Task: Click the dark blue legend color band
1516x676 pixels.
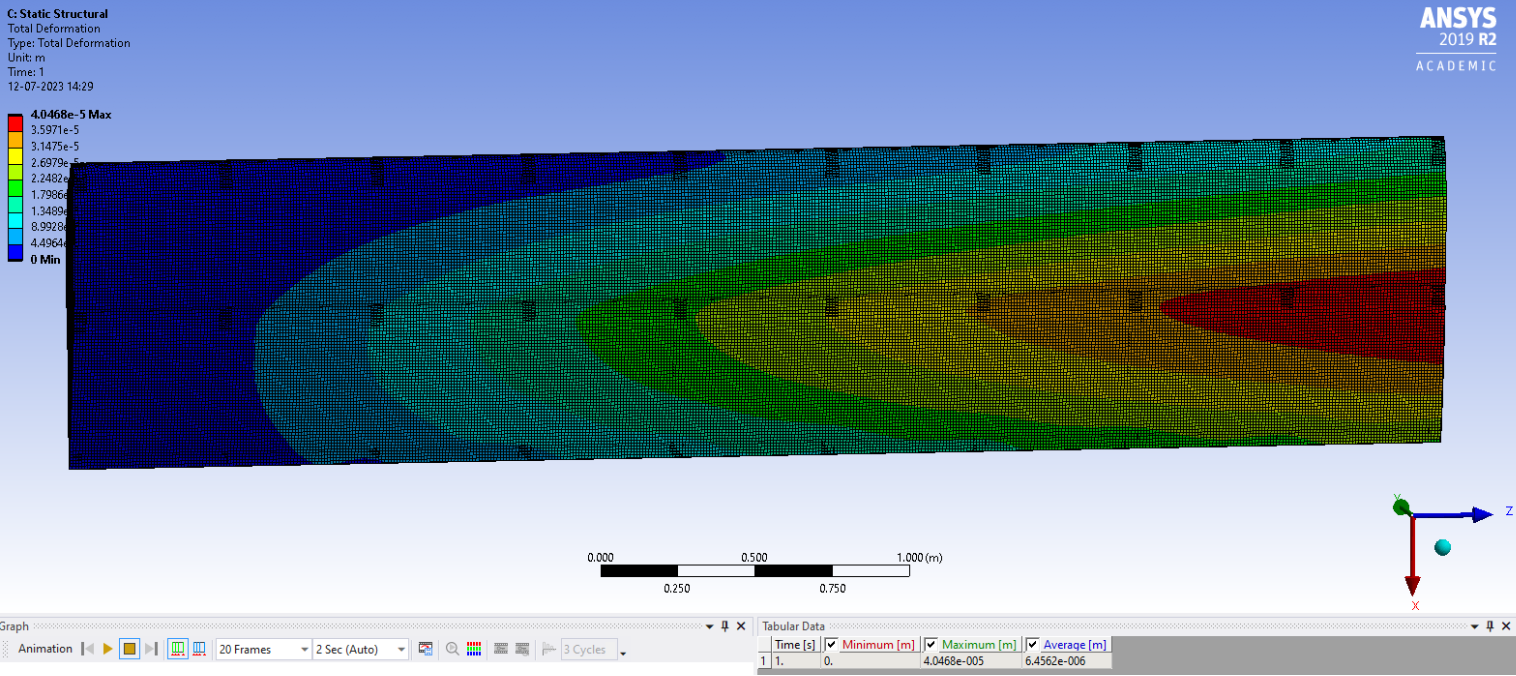Action: pyautogui.click(x=15, y=252)
